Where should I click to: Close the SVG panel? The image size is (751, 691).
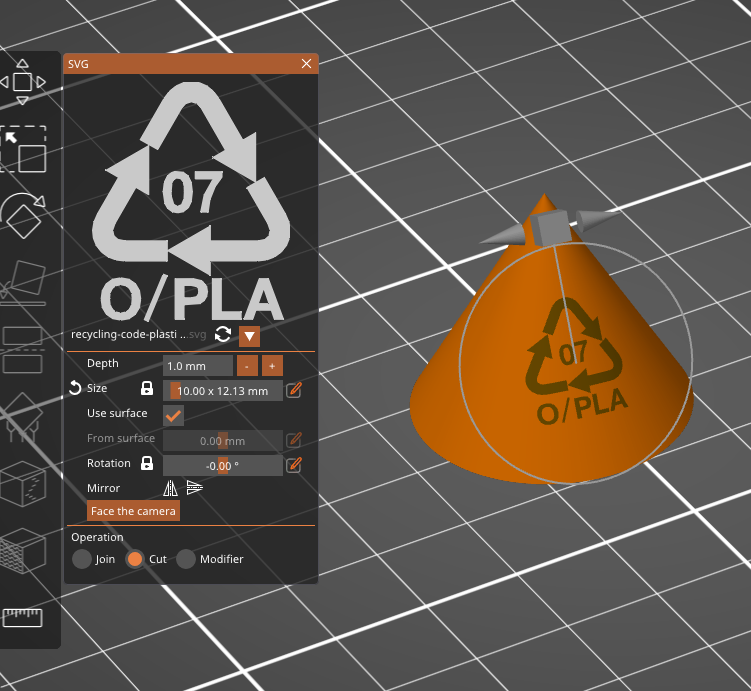point(307,64)
